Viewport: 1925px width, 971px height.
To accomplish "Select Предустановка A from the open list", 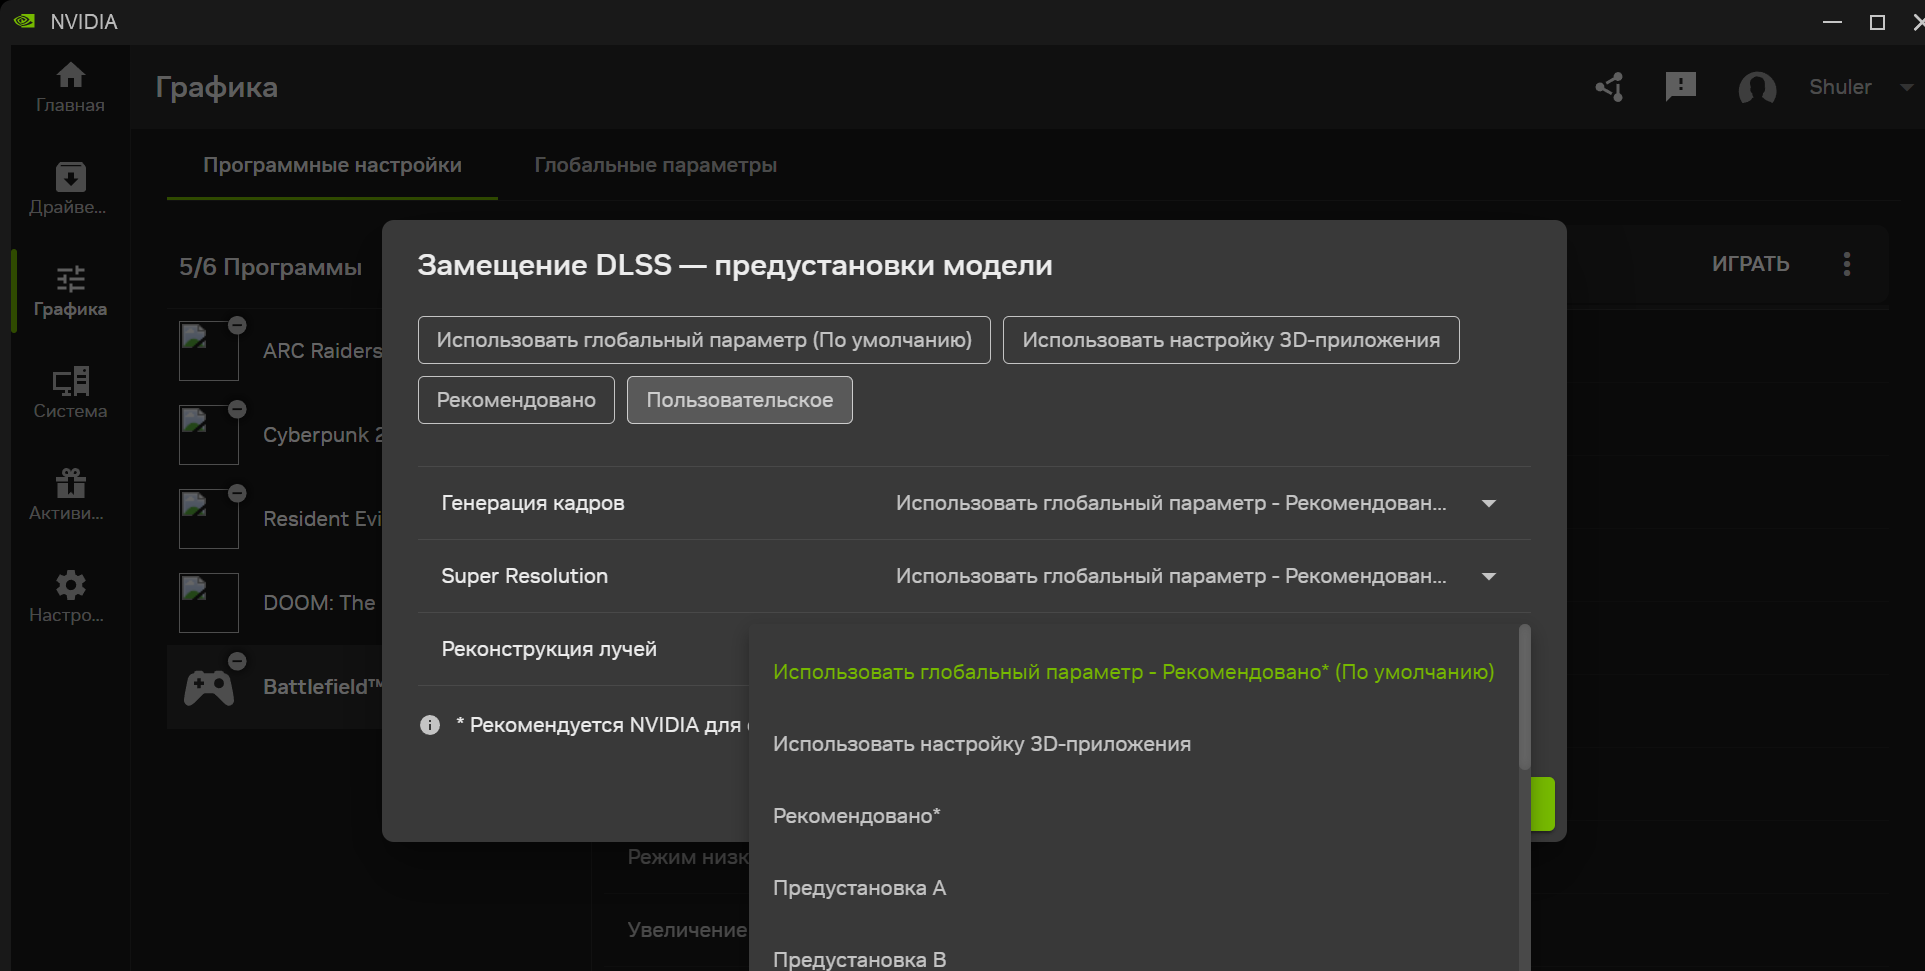I will [859, 888].
